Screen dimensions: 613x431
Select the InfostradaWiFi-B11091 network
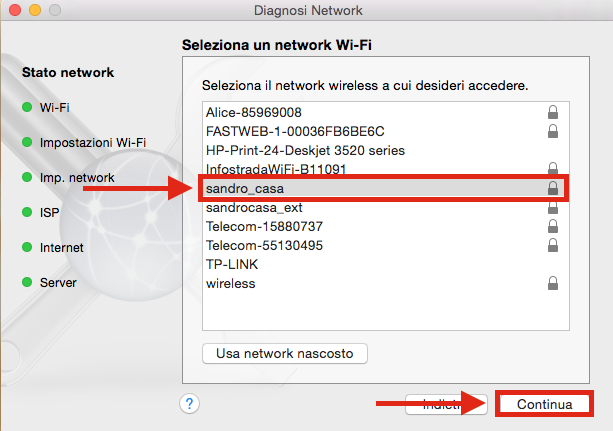[385, 169]
